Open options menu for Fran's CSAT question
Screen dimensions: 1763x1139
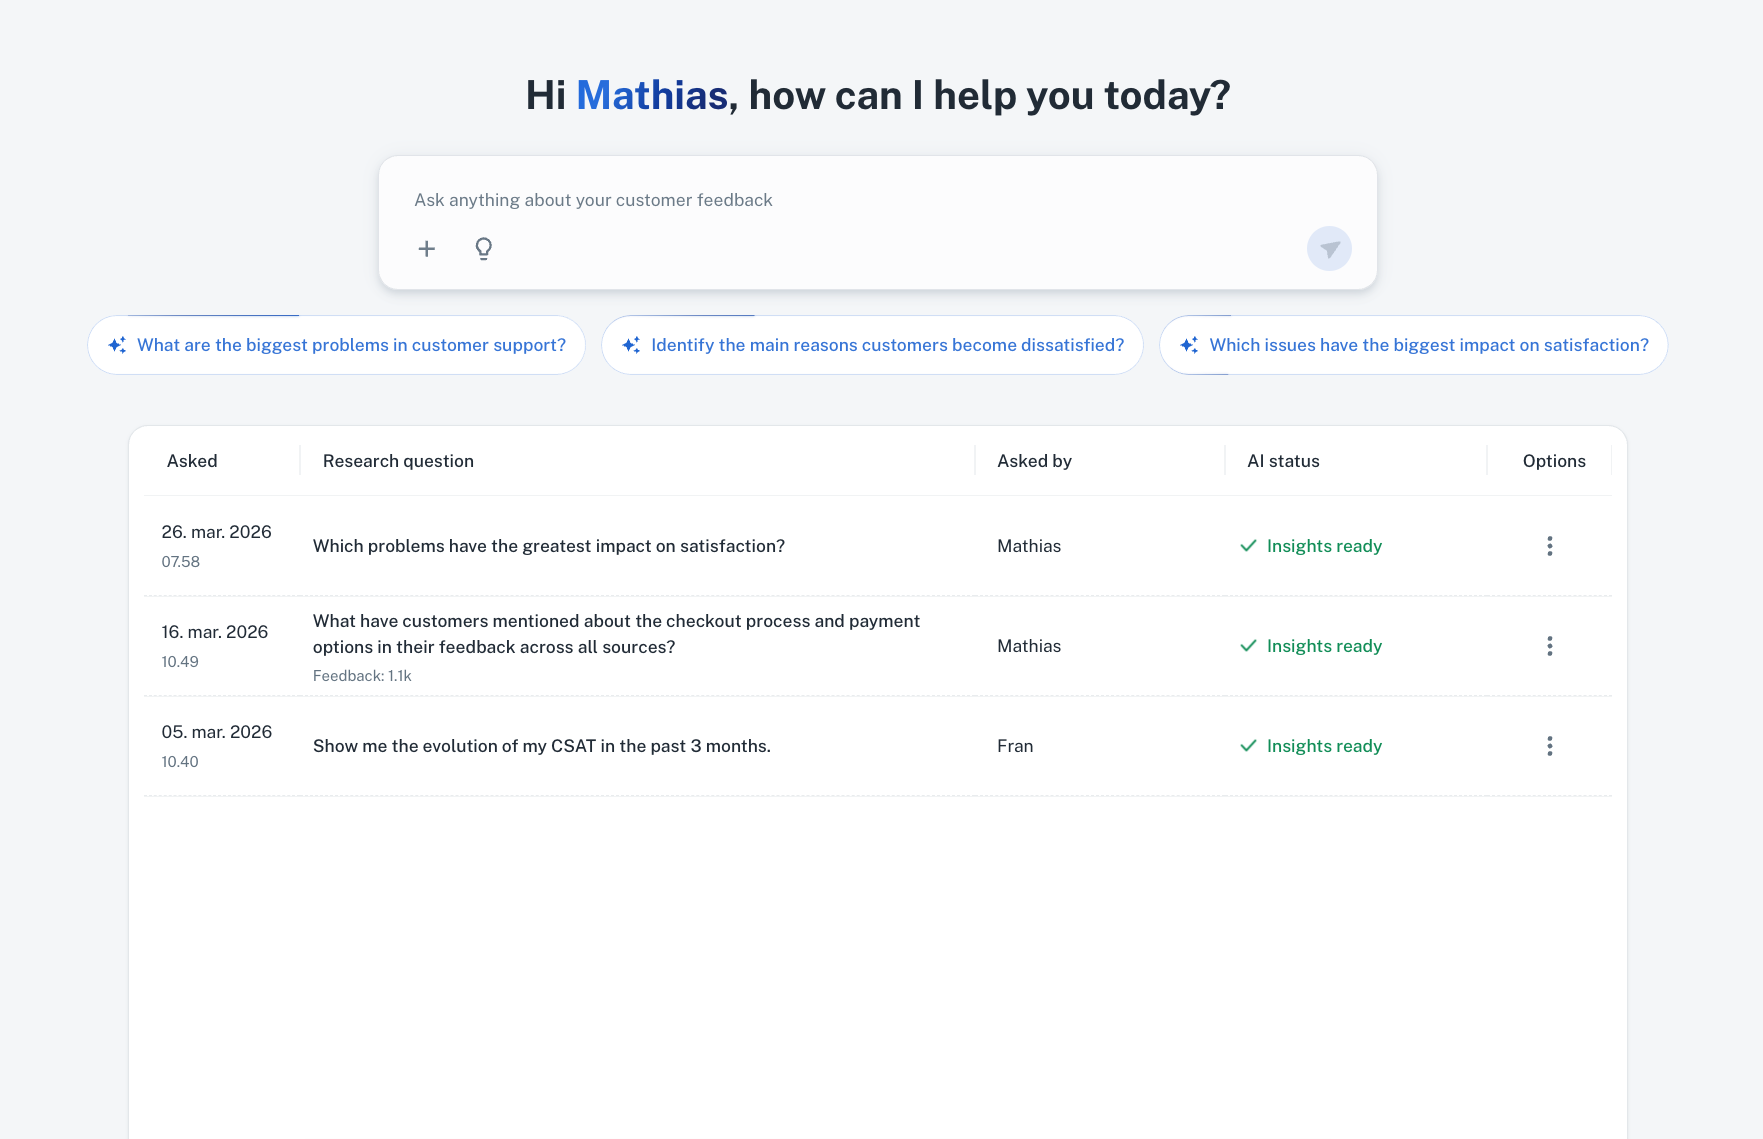tap(1549, 745)
